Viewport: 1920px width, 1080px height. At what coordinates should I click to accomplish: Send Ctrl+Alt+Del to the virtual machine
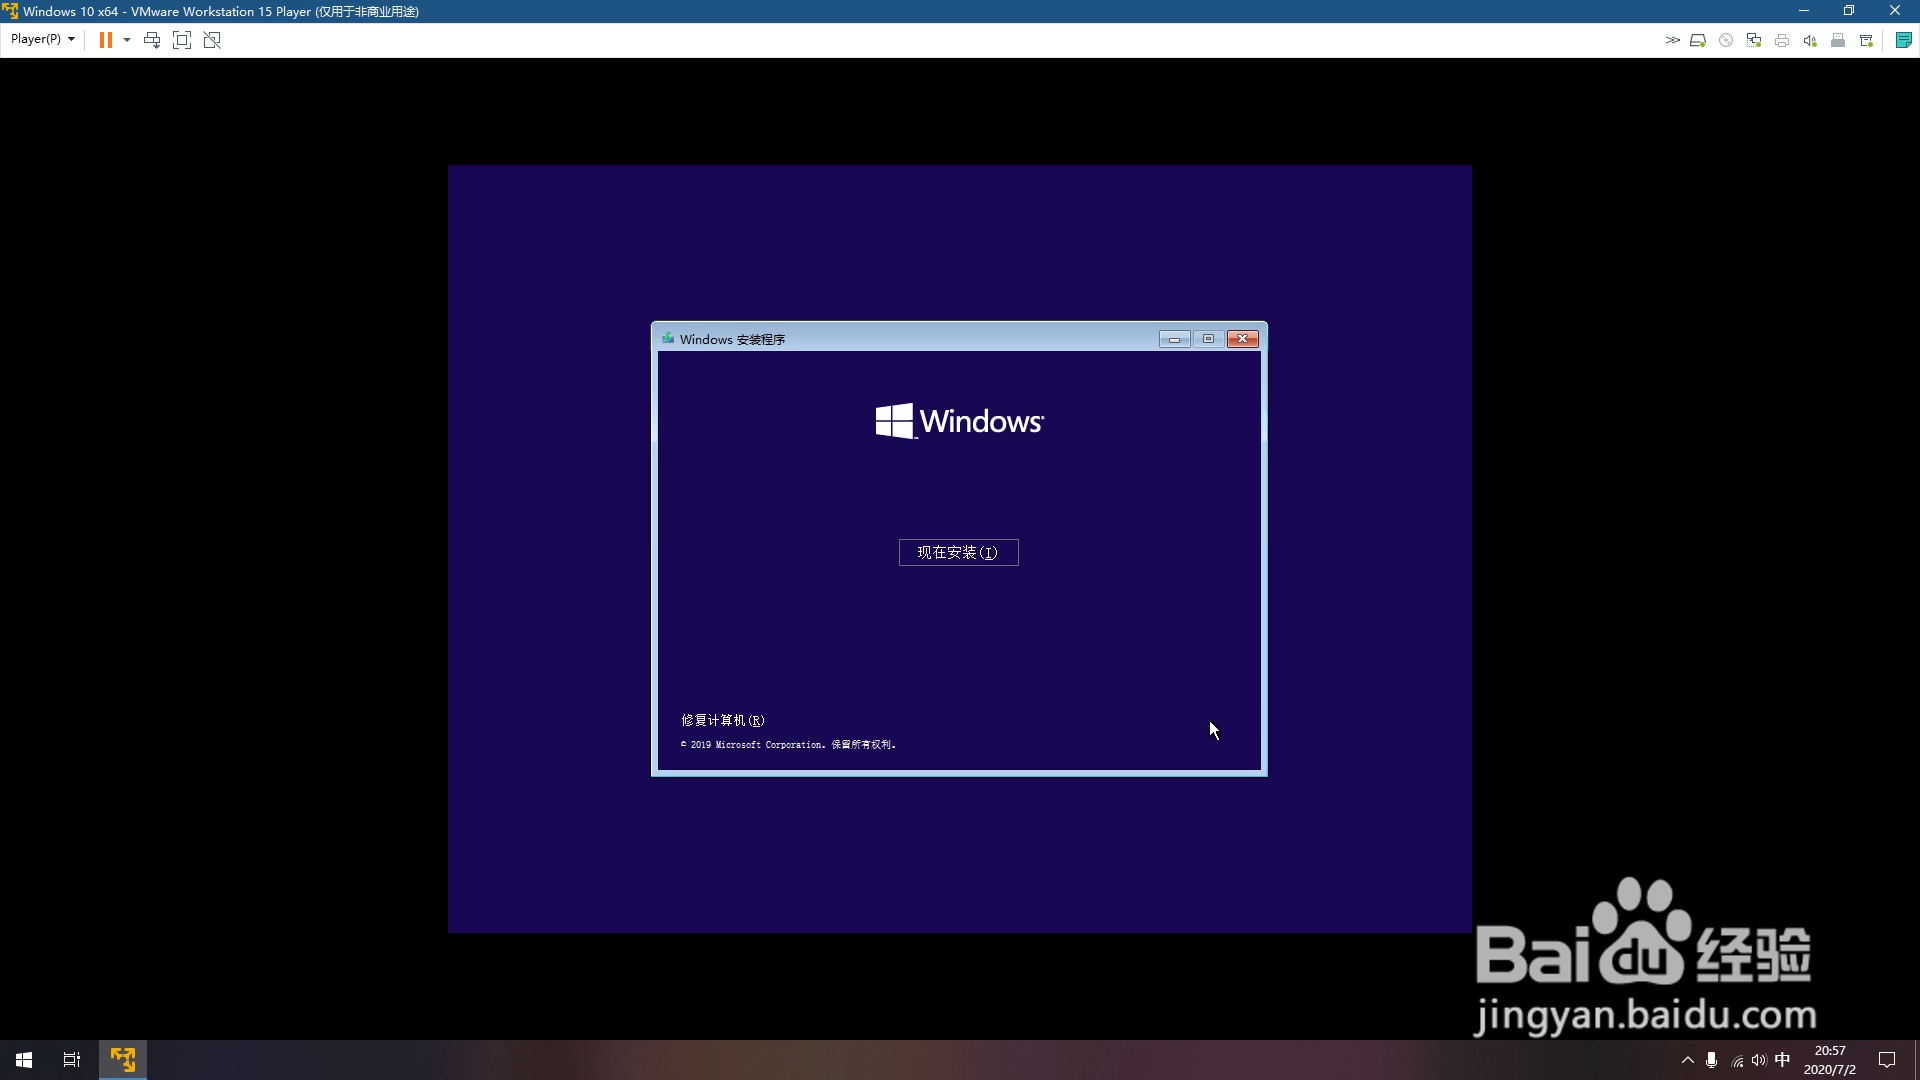point(152,40)
